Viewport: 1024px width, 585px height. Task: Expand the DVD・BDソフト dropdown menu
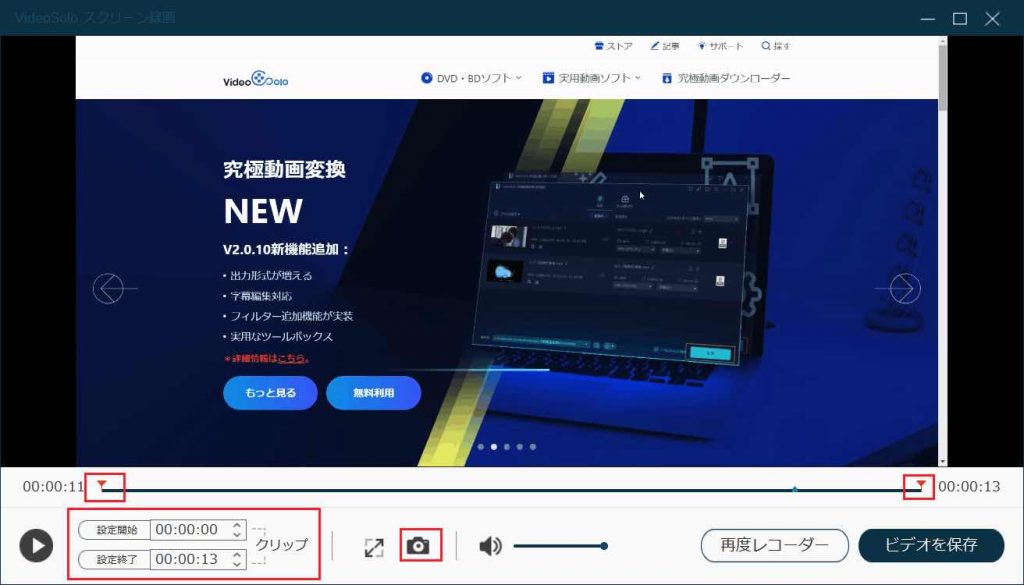tap(471, 78)
